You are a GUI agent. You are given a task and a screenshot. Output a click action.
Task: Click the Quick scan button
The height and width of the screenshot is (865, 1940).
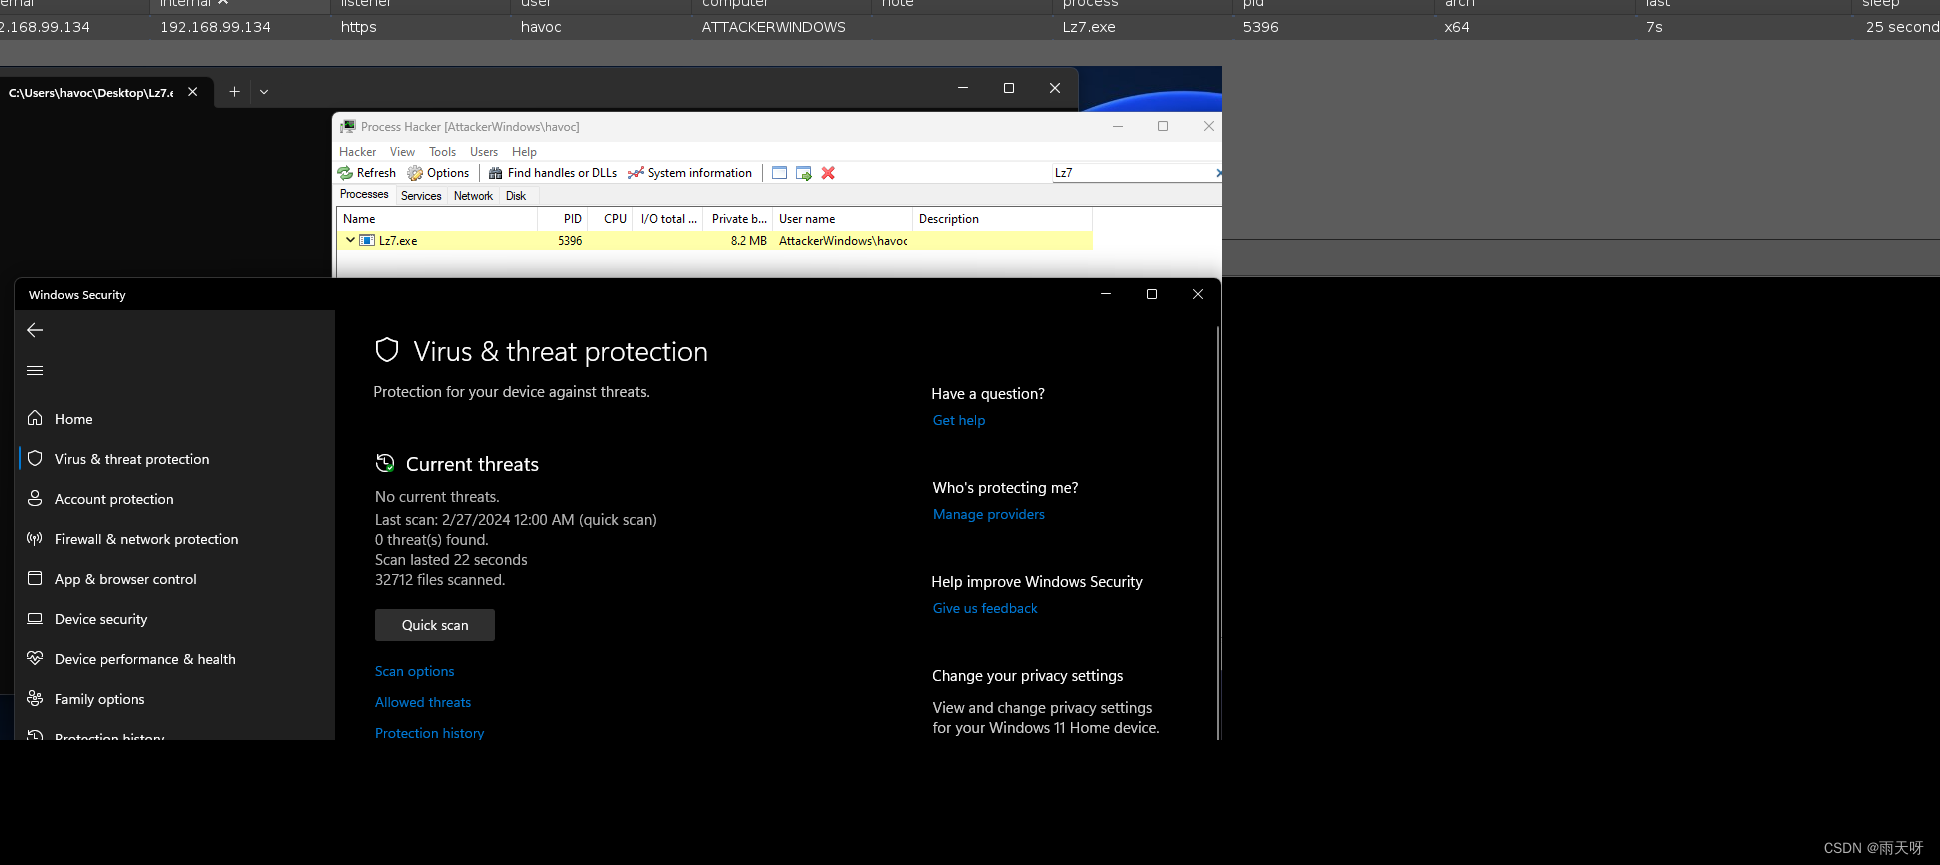click(435, 625)
